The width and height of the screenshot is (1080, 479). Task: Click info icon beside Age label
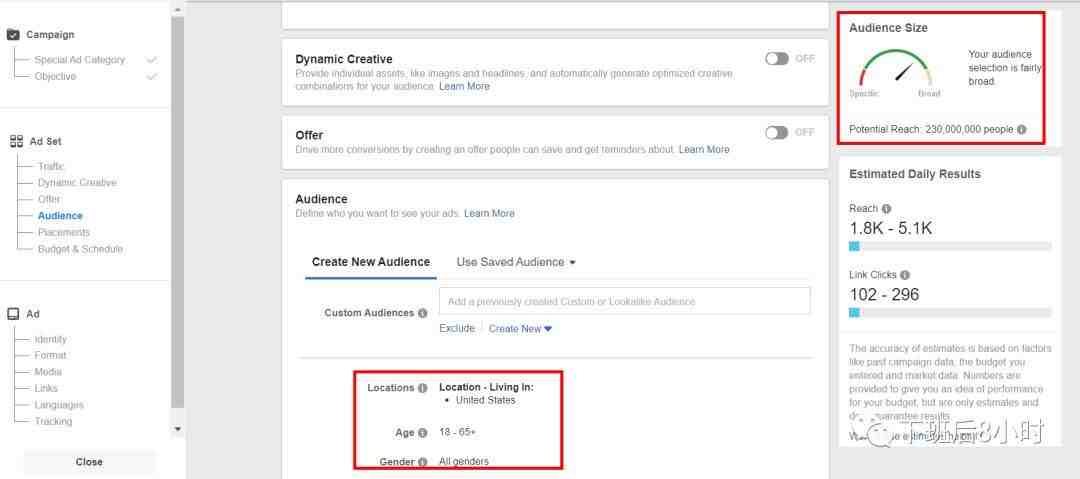point(423,433)
